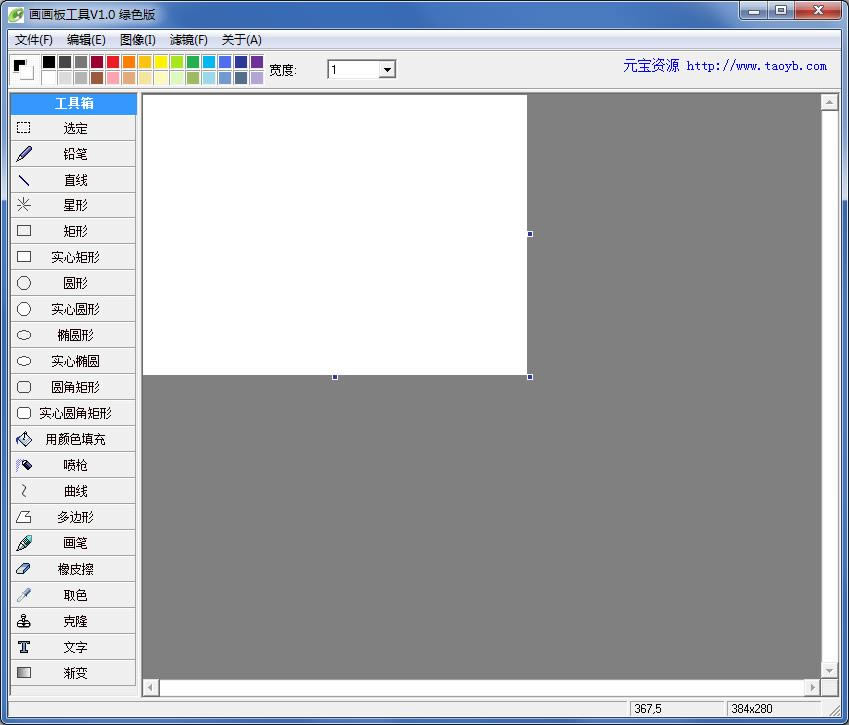Image resolution: width=849 pixels, height=725 pixels.
Task: Choose the Fill with color (用颜色填充) tool
Action: [74, 439]
